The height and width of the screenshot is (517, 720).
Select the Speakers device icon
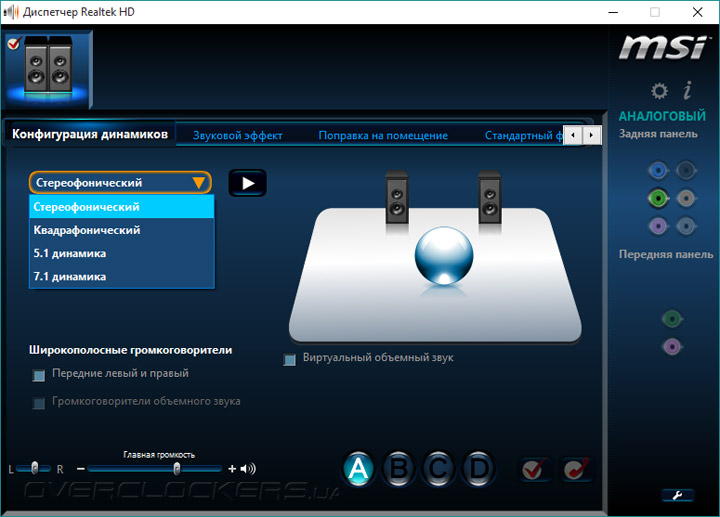point(48,69)
